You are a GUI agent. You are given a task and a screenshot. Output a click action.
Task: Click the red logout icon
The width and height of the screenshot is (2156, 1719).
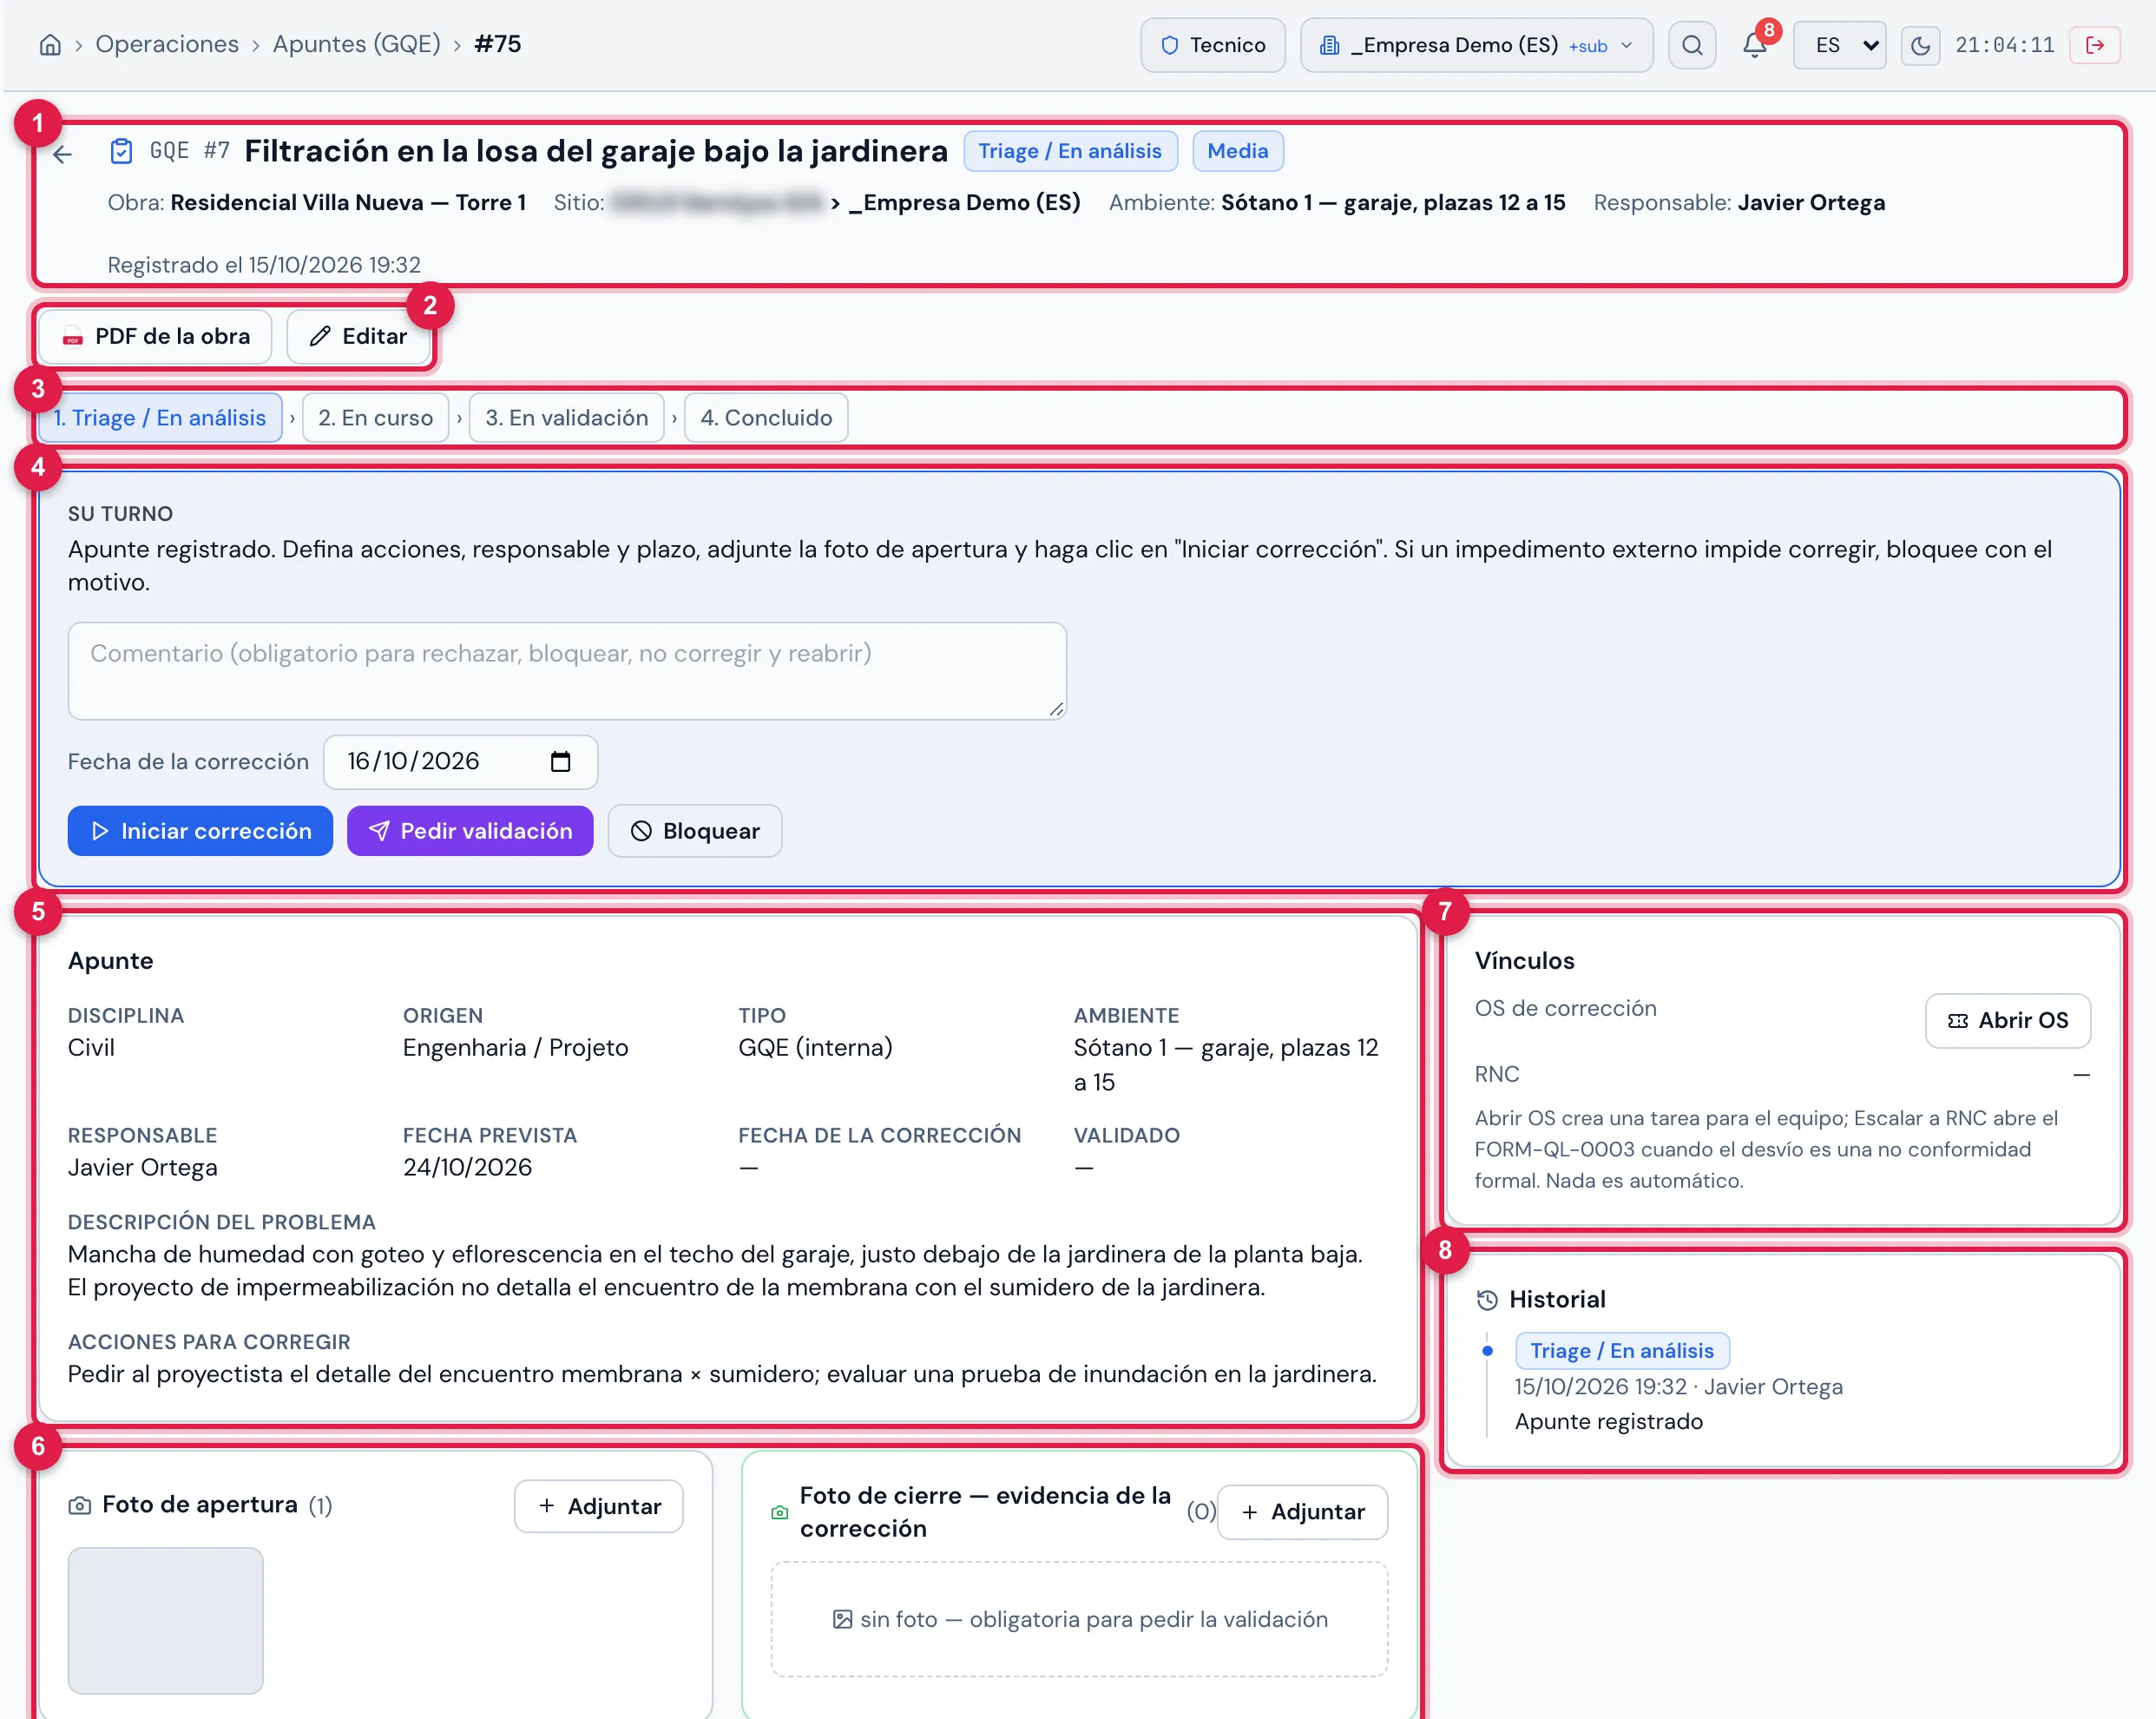[x=2095, y=45]
